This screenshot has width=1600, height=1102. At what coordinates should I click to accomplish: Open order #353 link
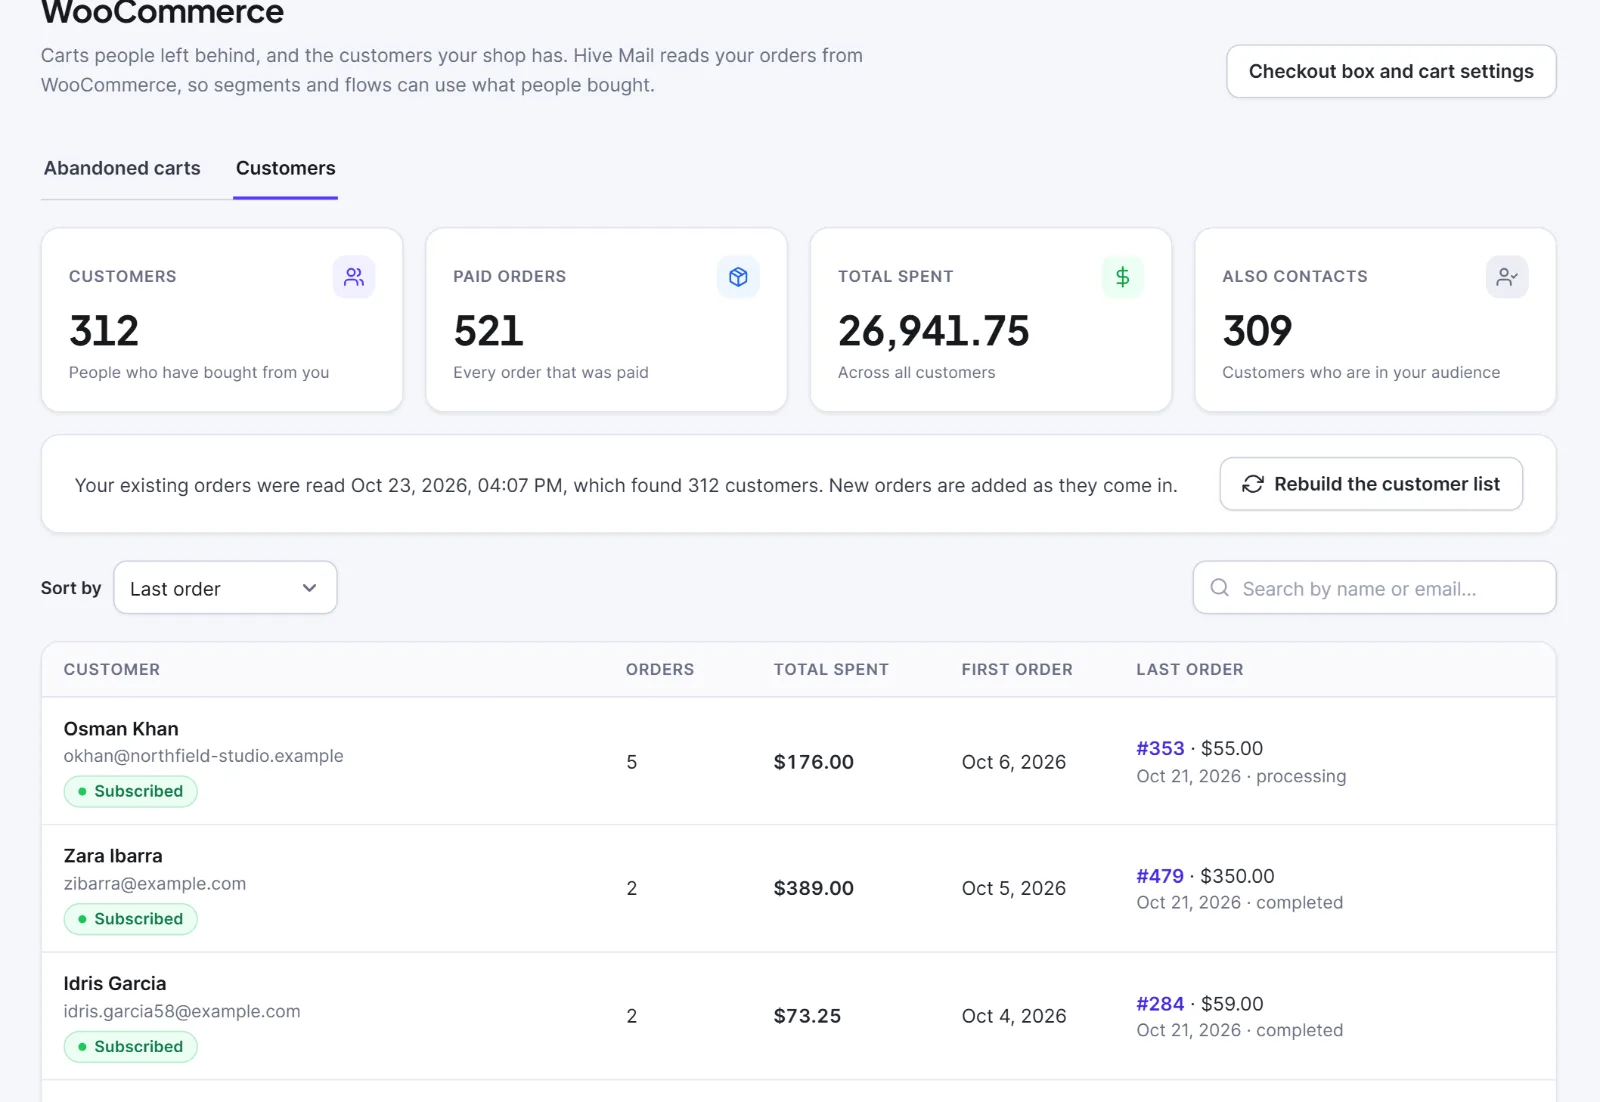(1160, 748)
